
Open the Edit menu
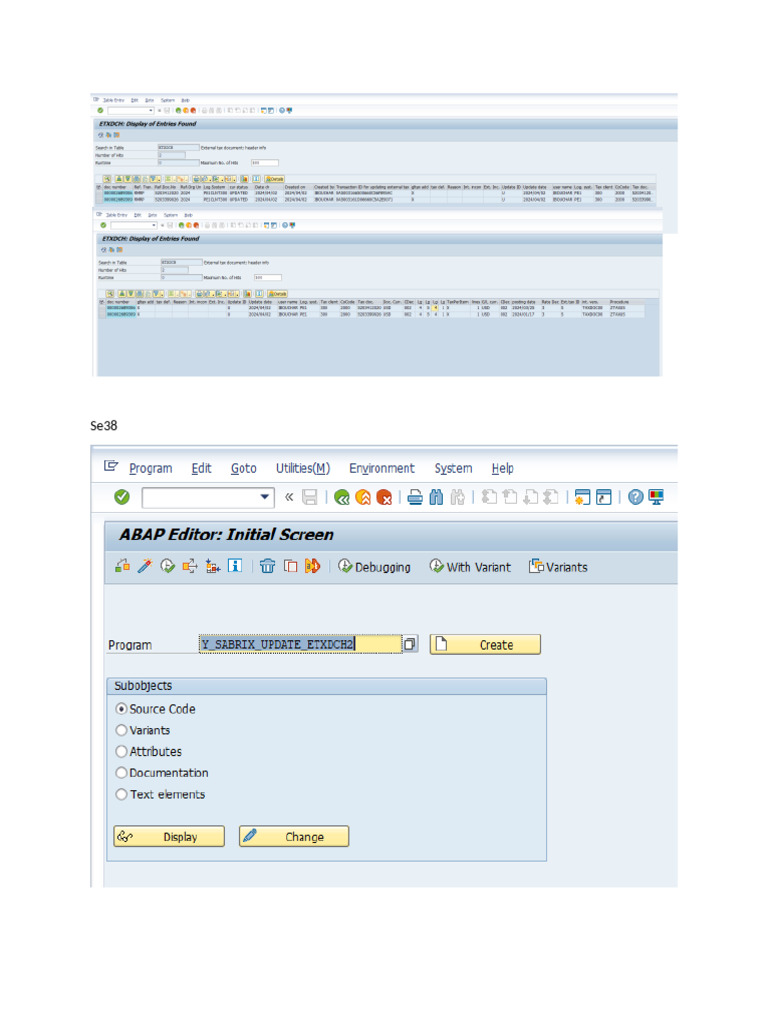tap(201, 468)
